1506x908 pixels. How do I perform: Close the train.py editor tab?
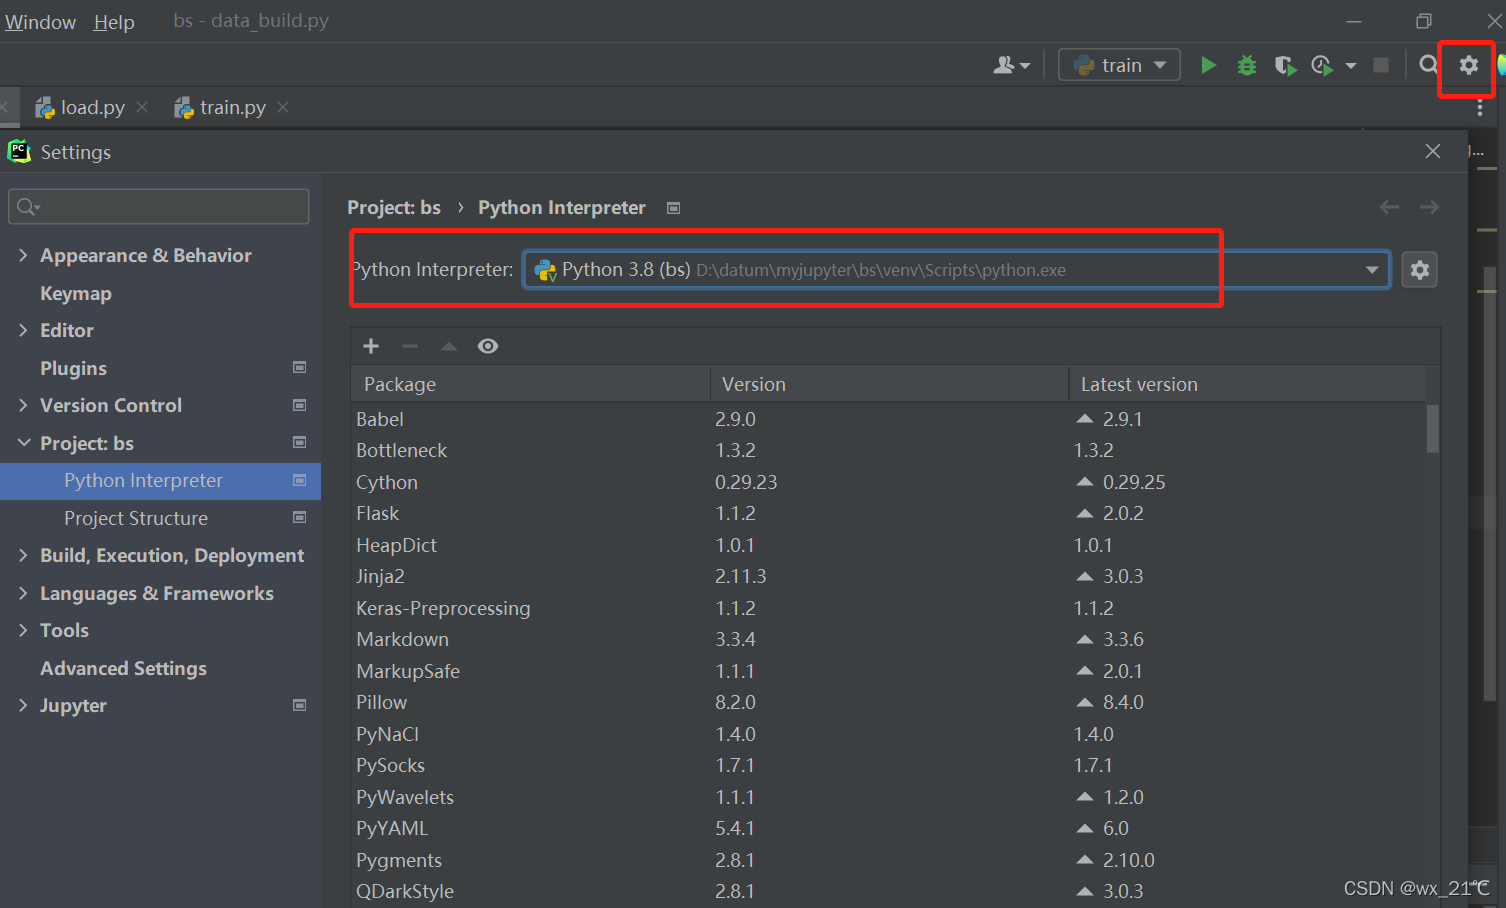coord(283,107)
